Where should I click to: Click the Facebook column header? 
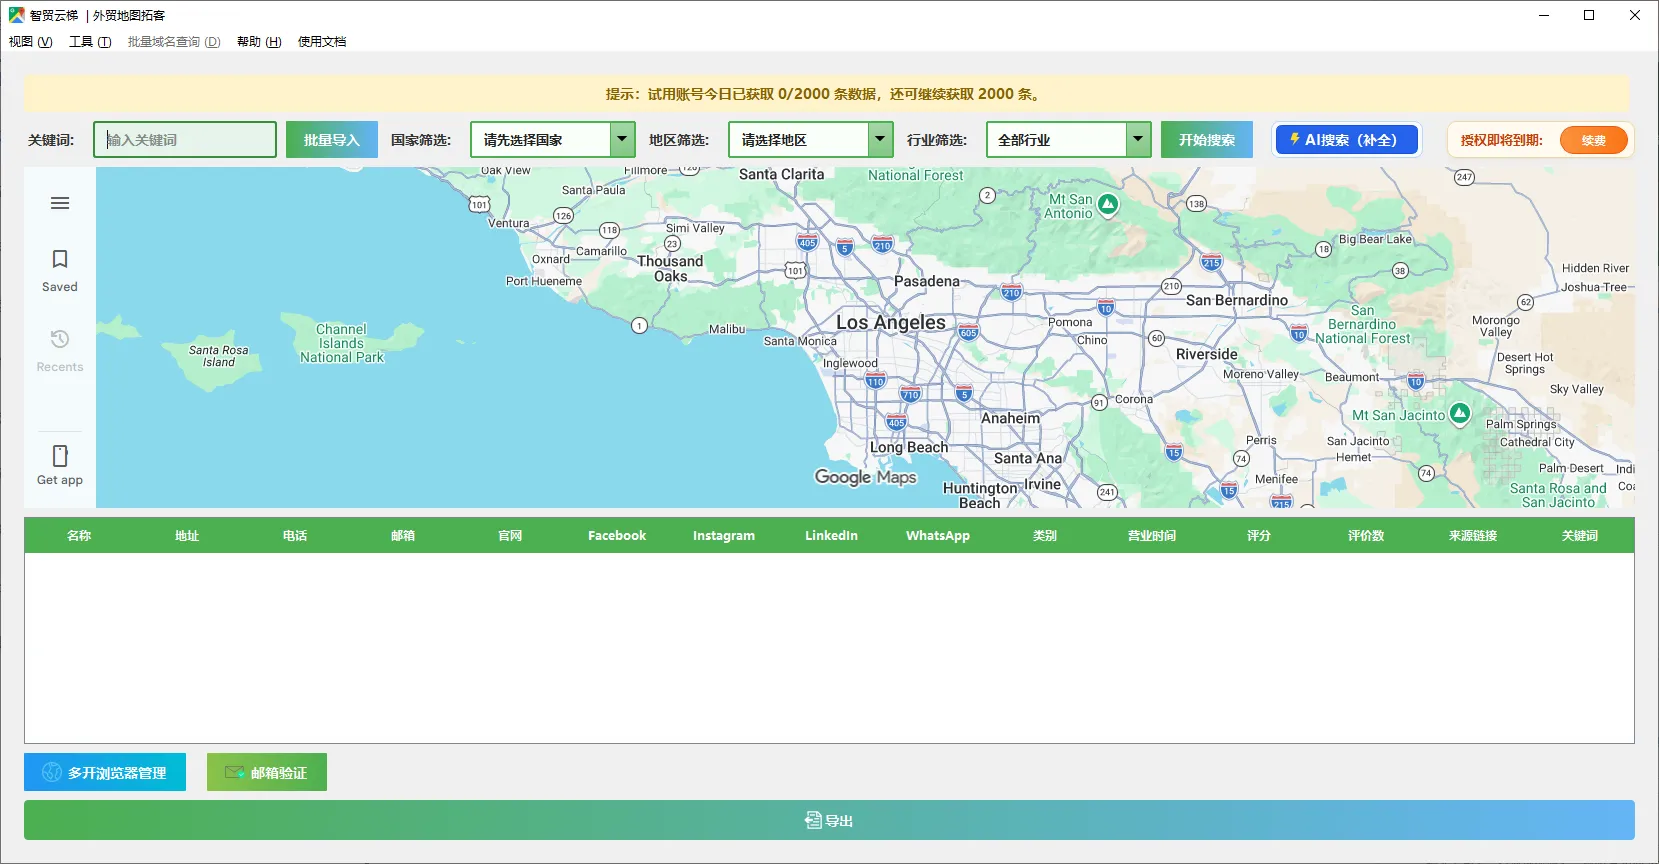617,536
